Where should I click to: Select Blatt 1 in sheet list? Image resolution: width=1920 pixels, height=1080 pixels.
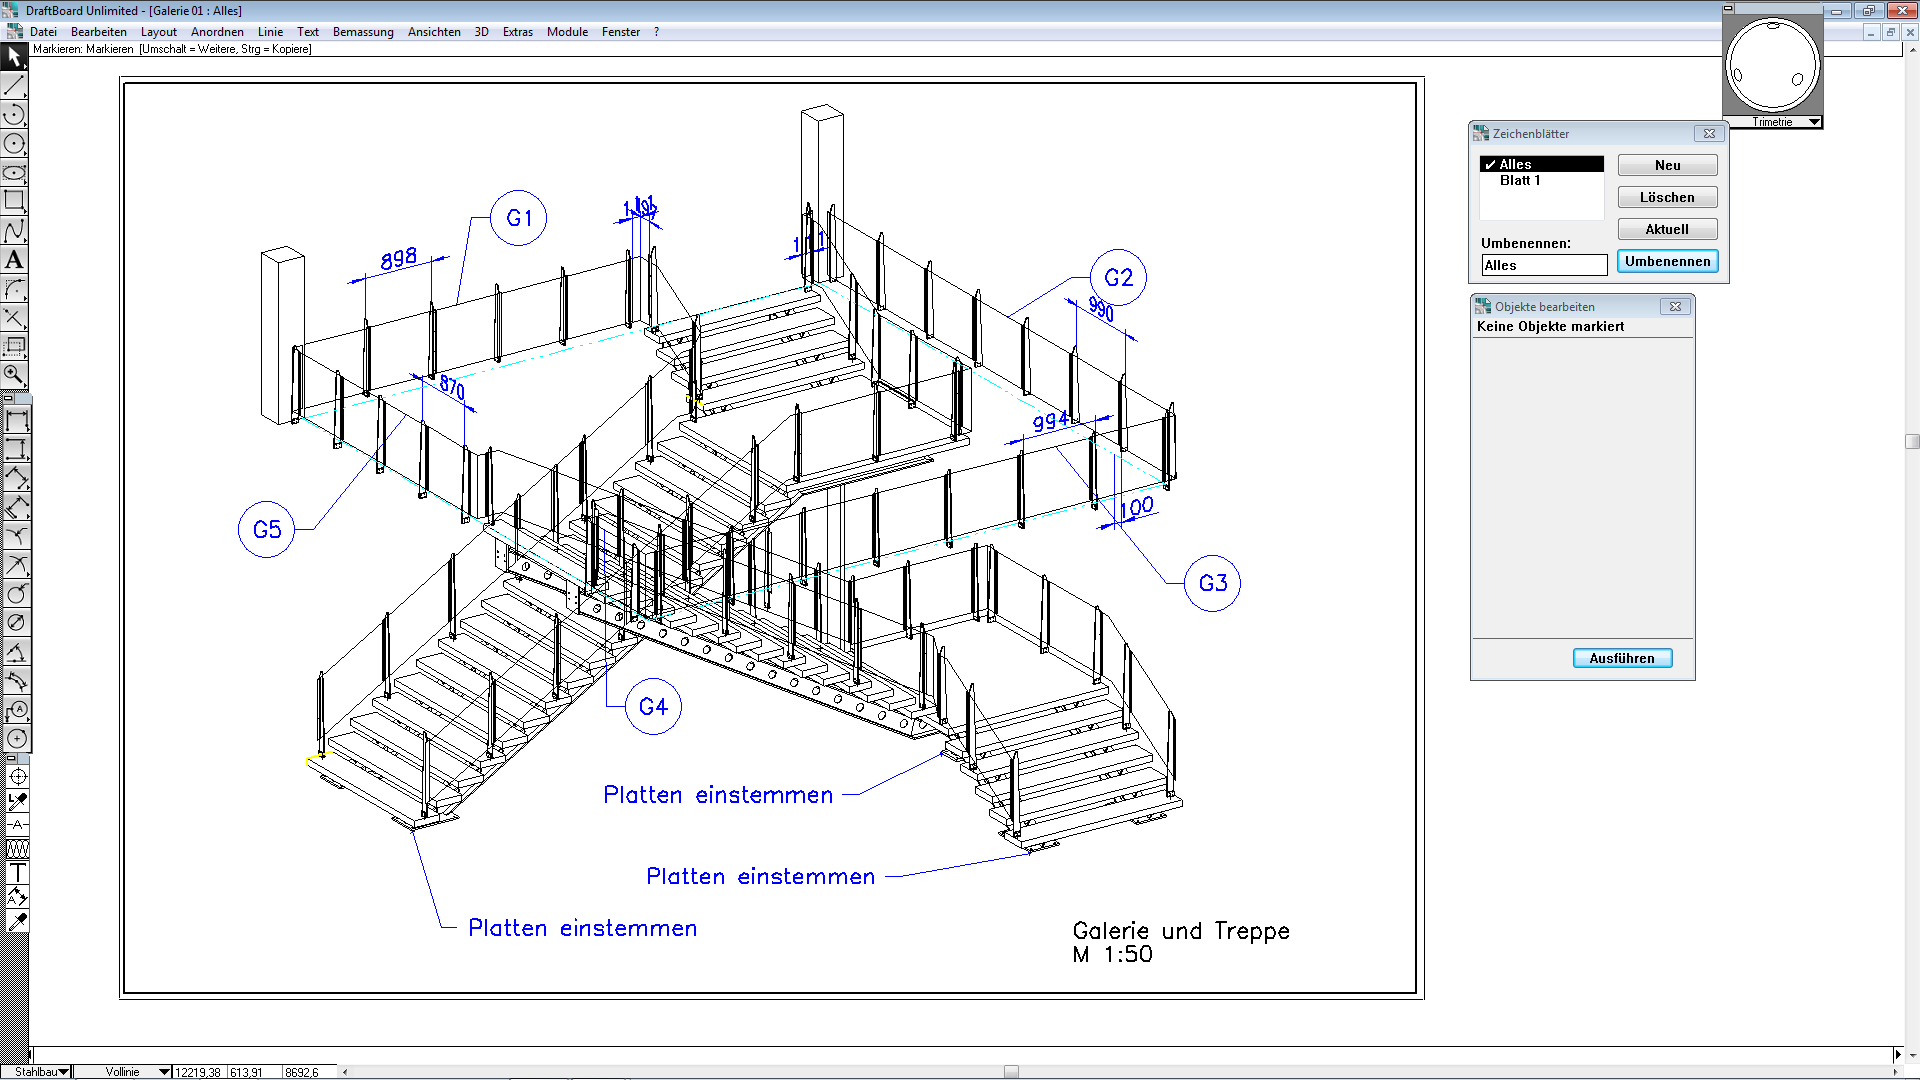click(1520, 181)
